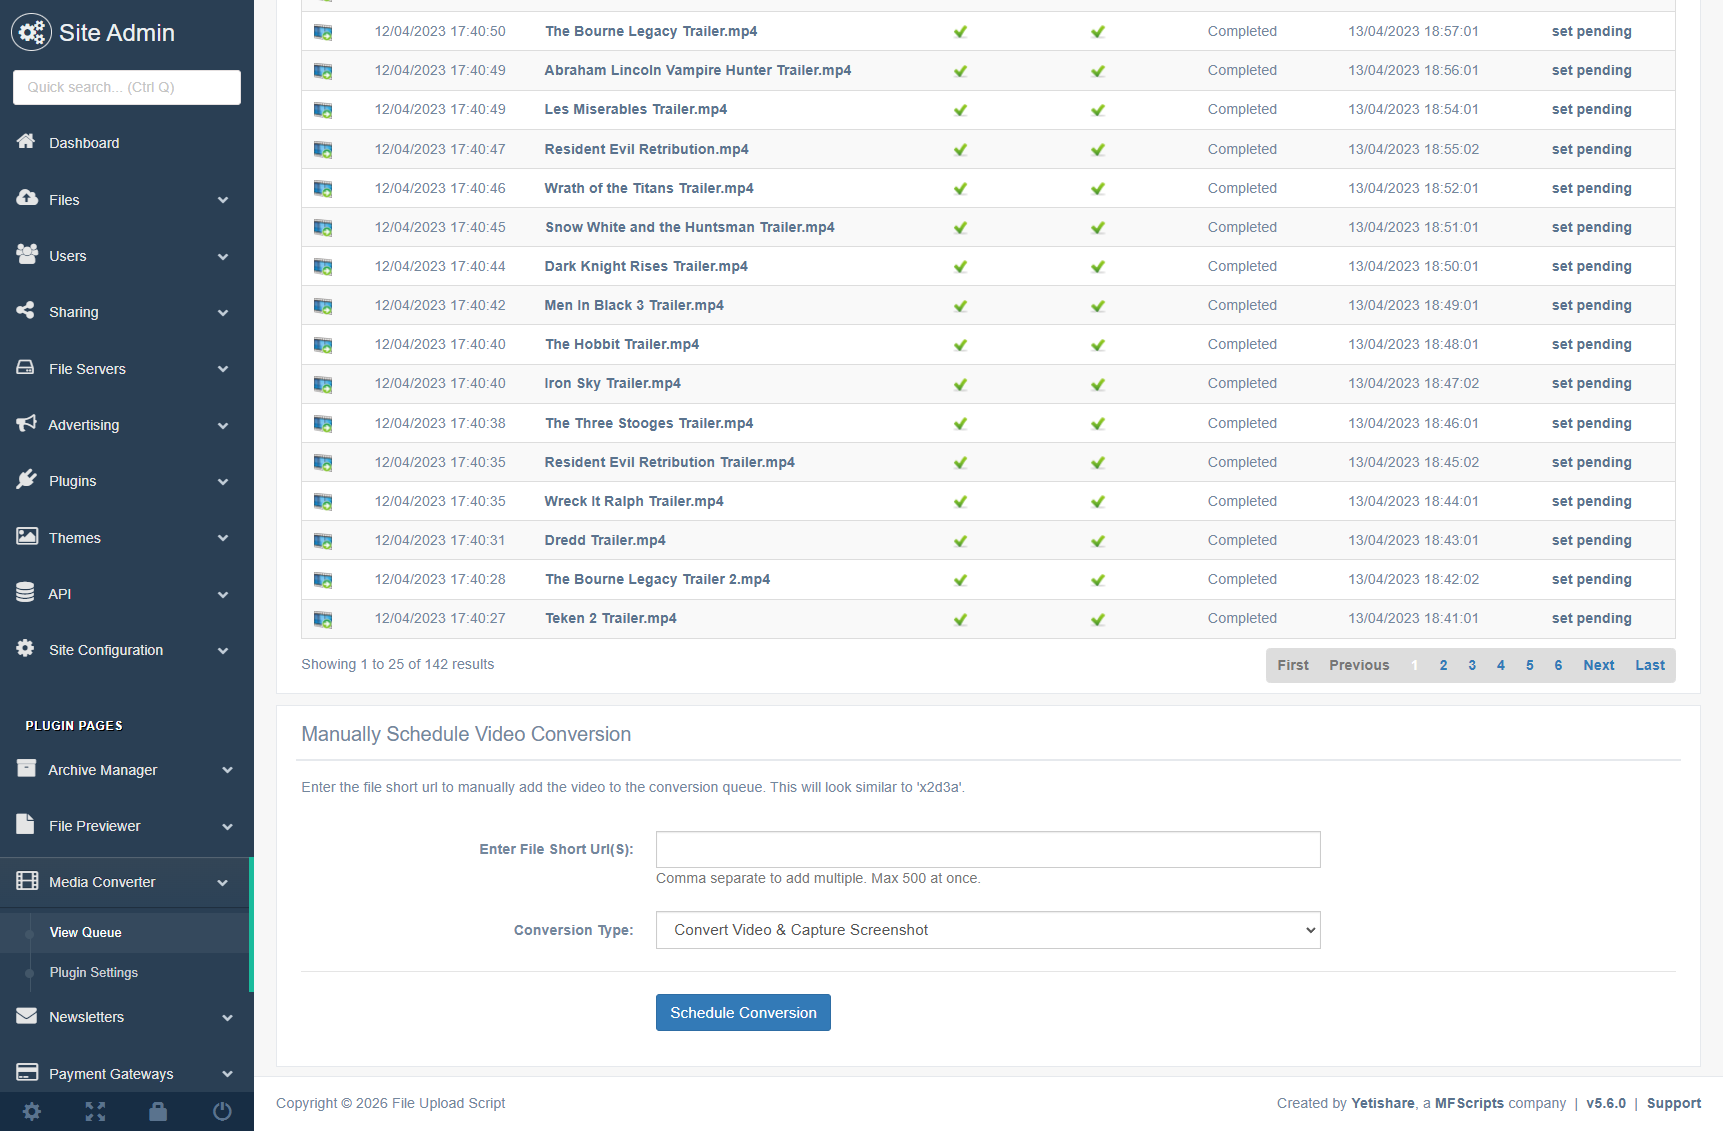Click the video file icon for Dredd Trailer.mp4

click(323, 541)
